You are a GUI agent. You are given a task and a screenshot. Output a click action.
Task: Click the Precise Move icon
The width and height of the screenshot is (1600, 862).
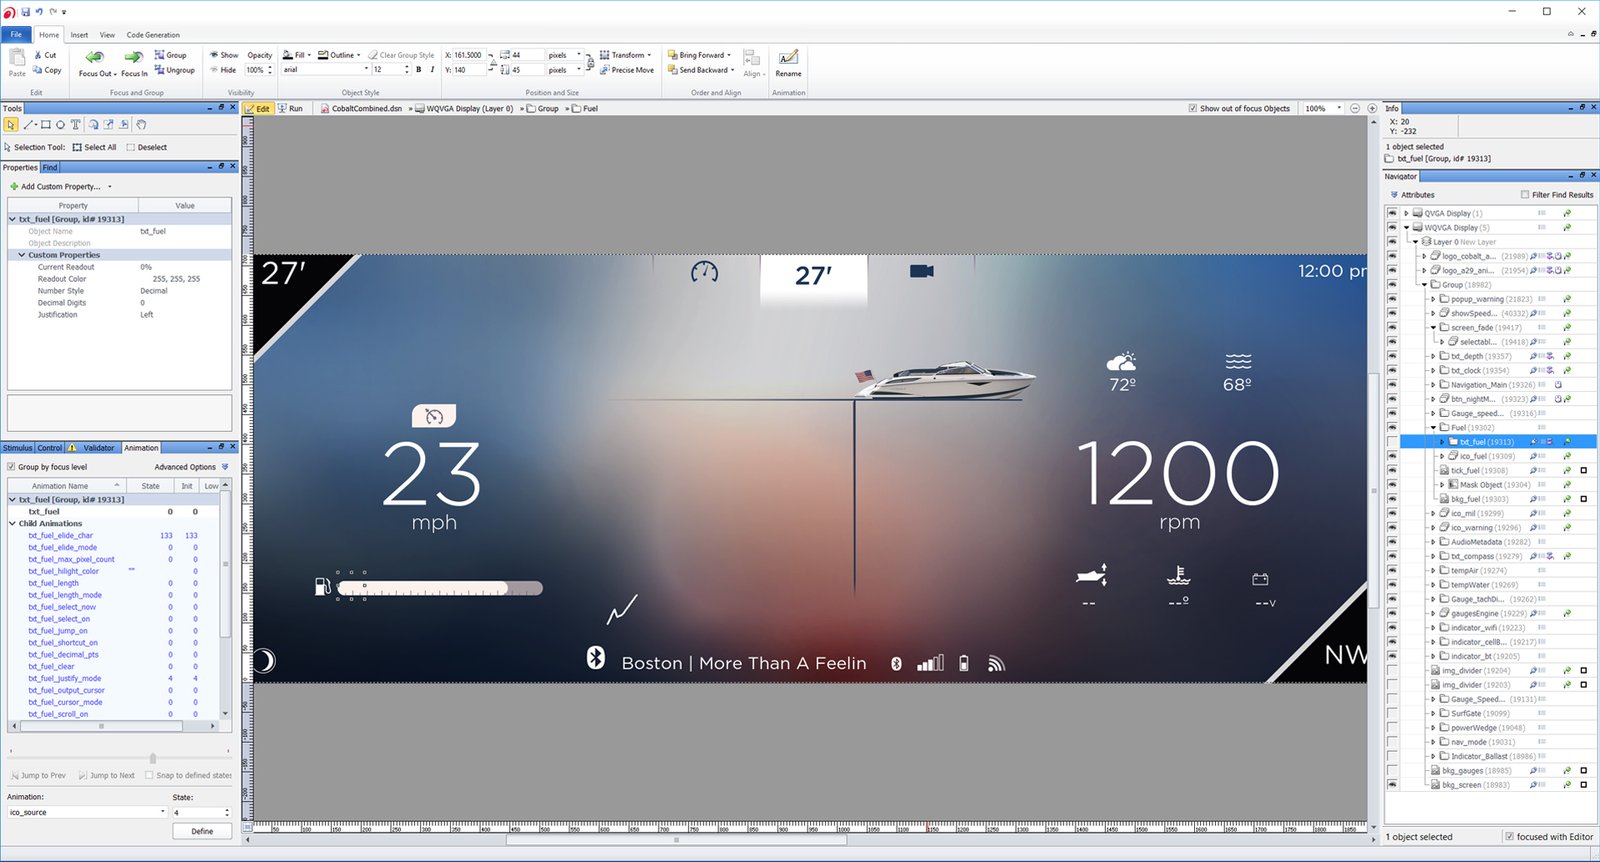click(605, 70)
